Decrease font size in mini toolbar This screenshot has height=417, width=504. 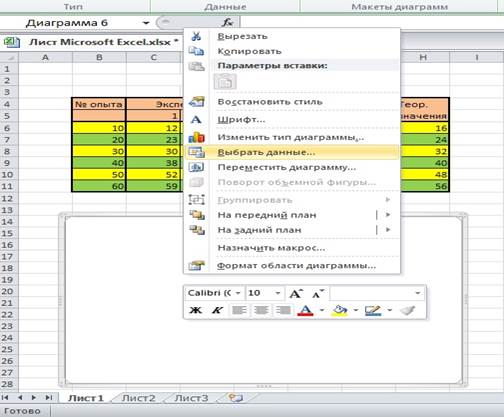[x=317, y=293]
